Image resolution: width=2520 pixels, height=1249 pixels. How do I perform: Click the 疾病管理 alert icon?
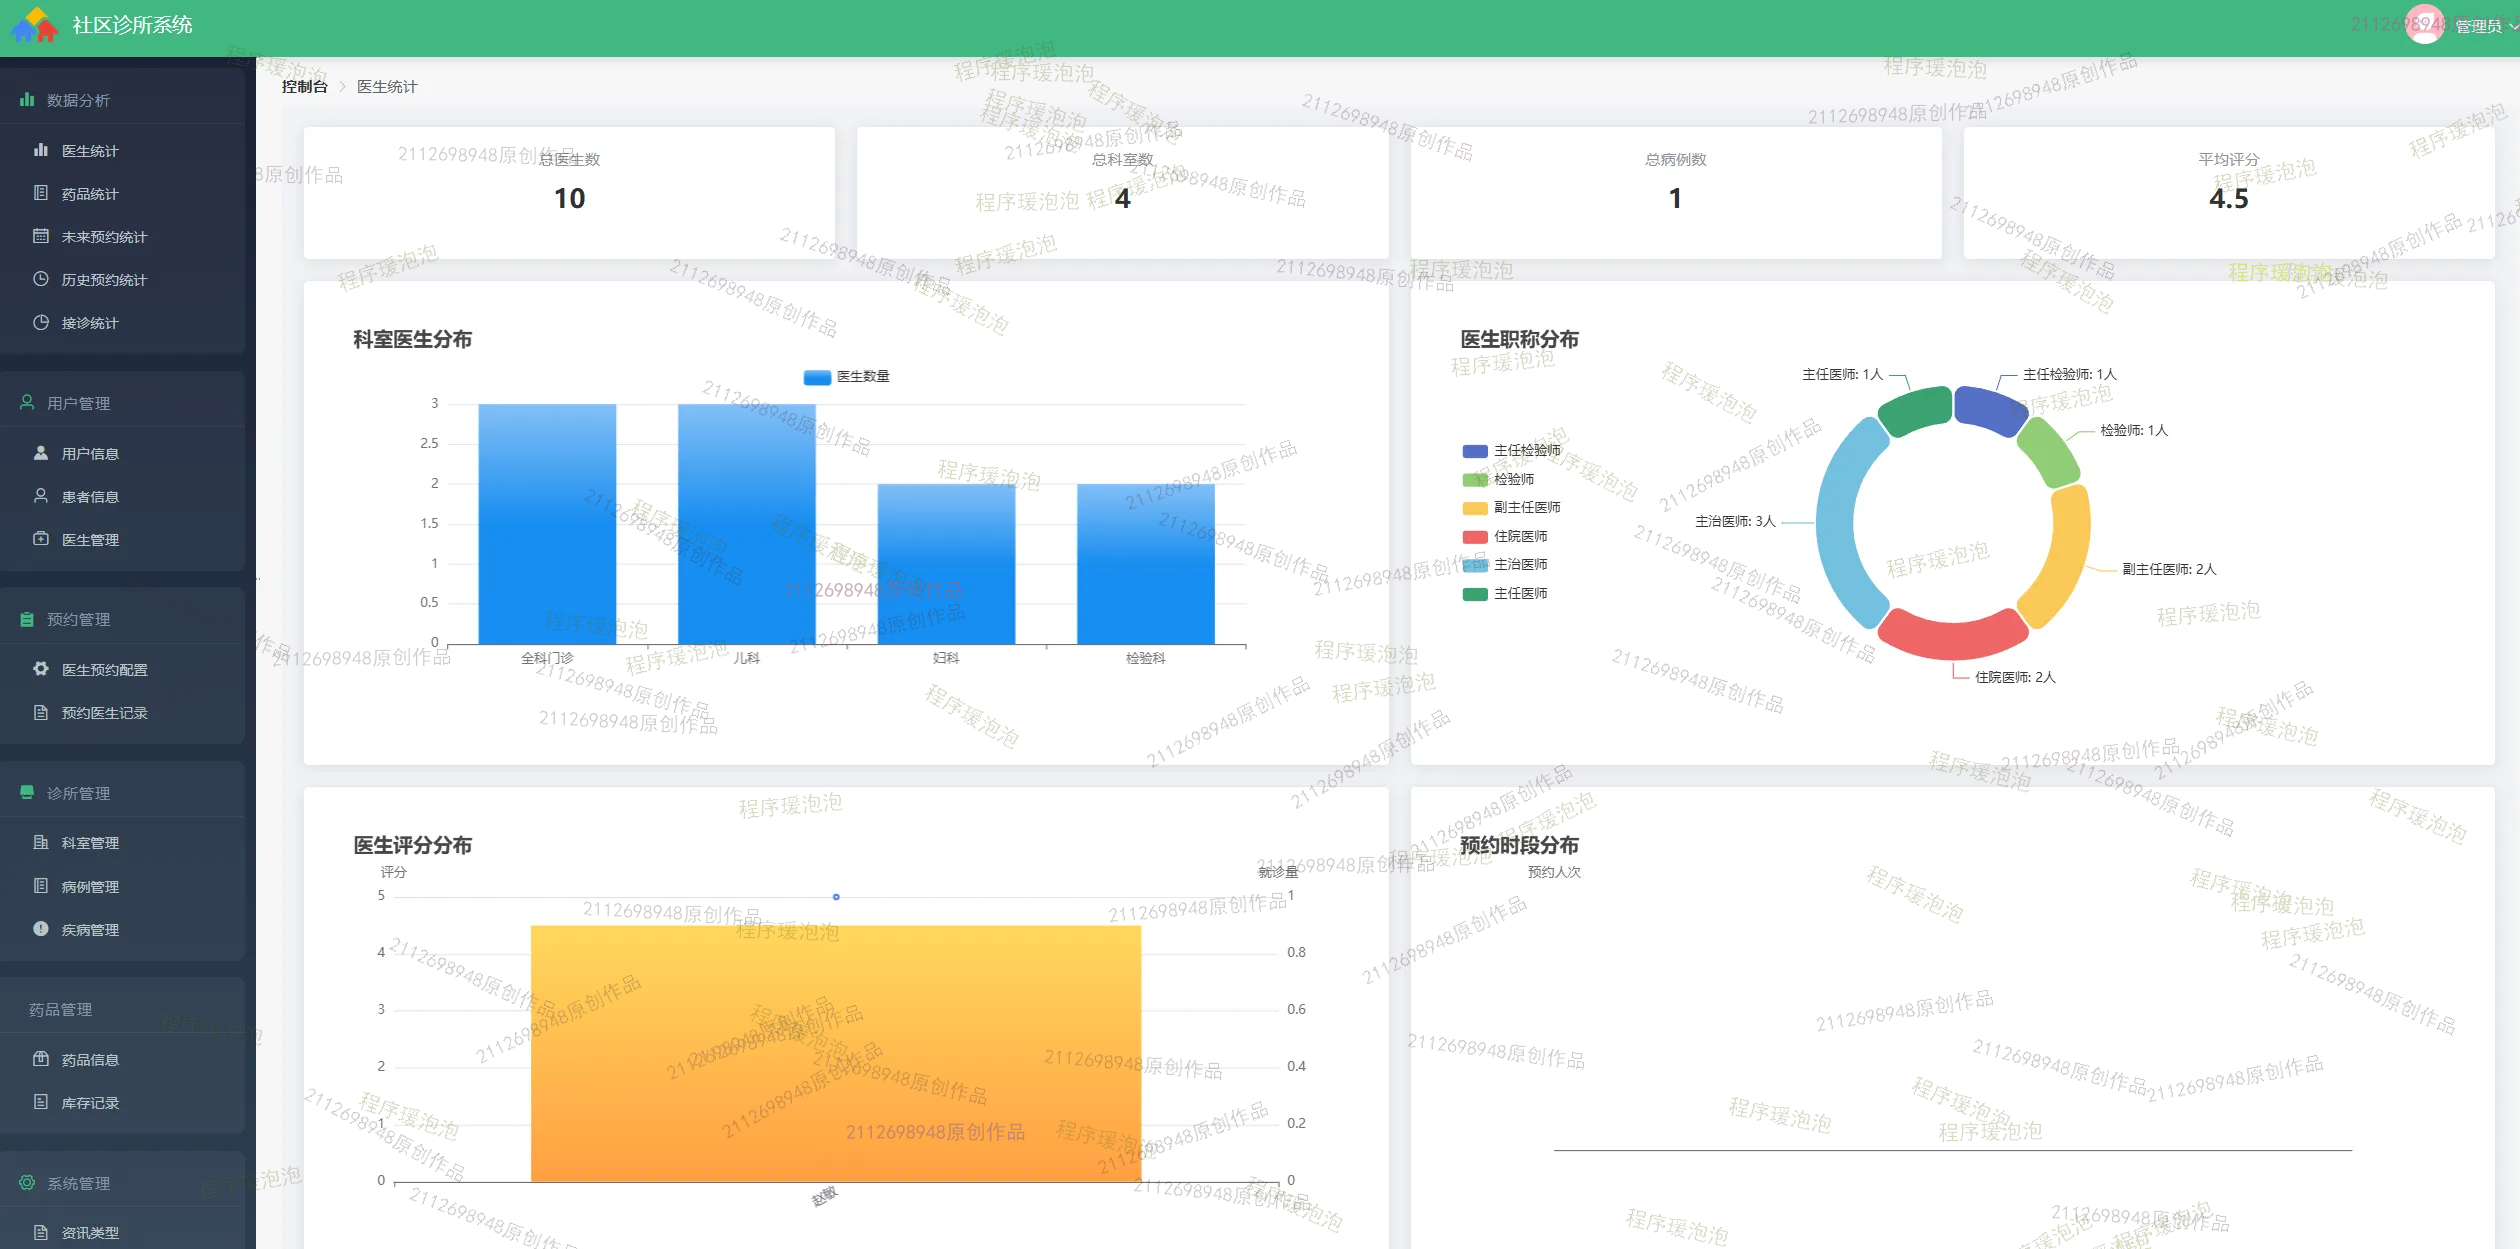tap(41, 929)
